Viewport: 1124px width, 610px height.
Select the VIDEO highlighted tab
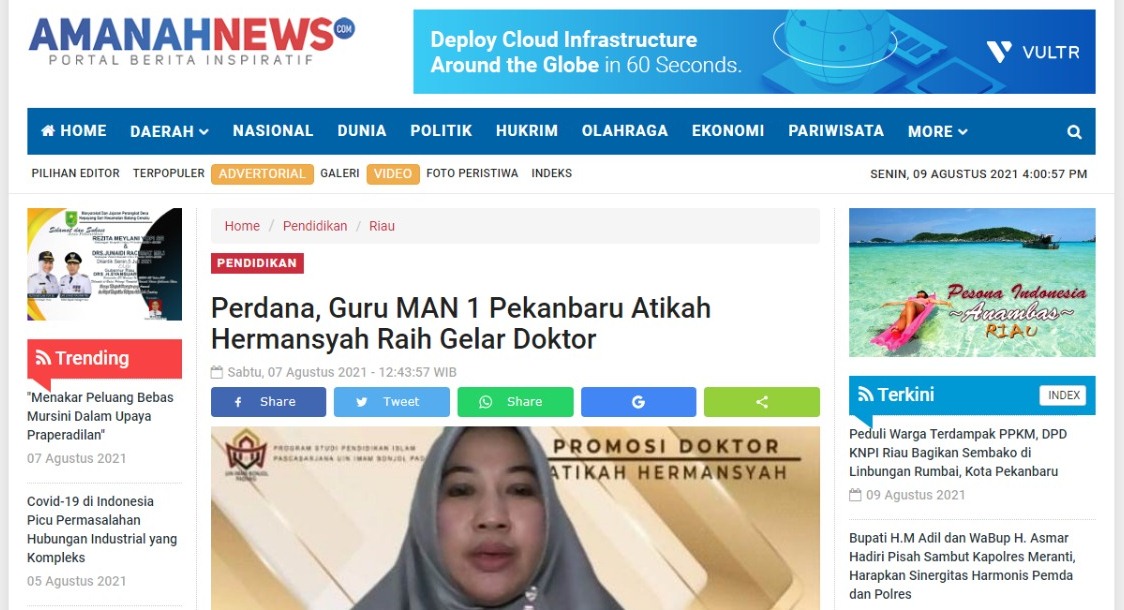[393, 174]
